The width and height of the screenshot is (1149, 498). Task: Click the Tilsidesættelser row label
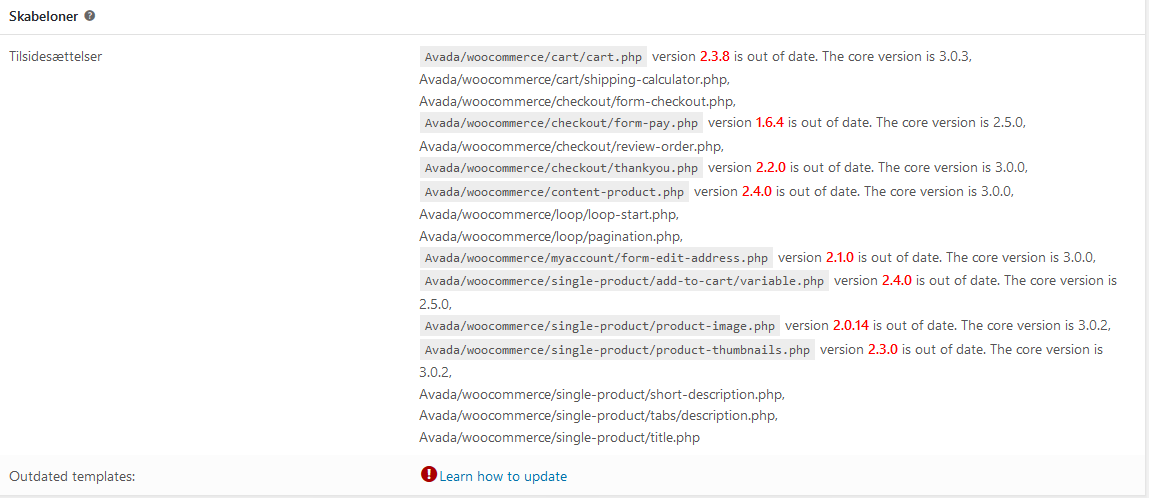(x=56, y=56)
